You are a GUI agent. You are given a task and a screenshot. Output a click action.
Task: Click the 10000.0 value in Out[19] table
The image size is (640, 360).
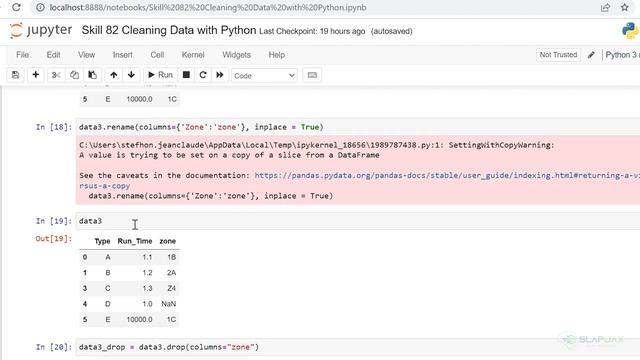pyautogui.click(x=139, y=319)
